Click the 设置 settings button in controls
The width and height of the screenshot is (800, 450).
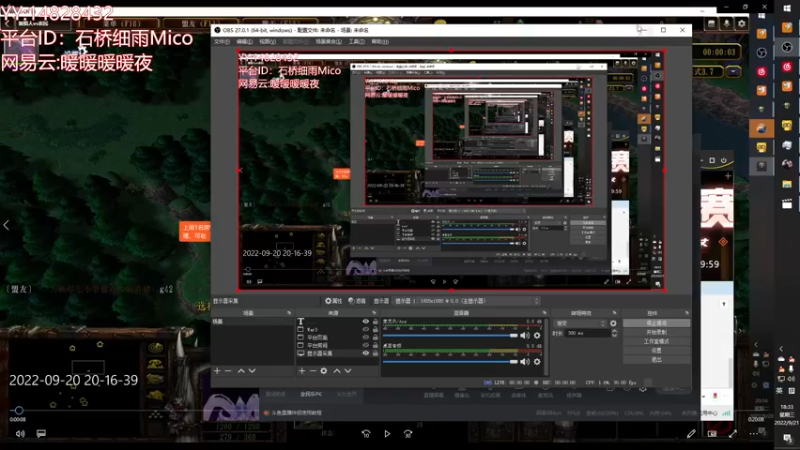click(x=656, y=351)
